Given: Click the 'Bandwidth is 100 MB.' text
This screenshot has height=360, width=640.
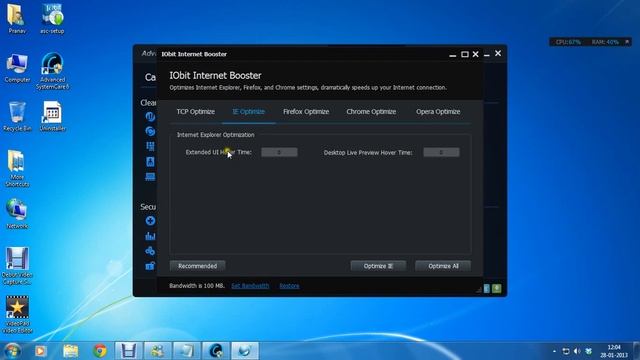Looking at the screenshot, I should 197,286.
